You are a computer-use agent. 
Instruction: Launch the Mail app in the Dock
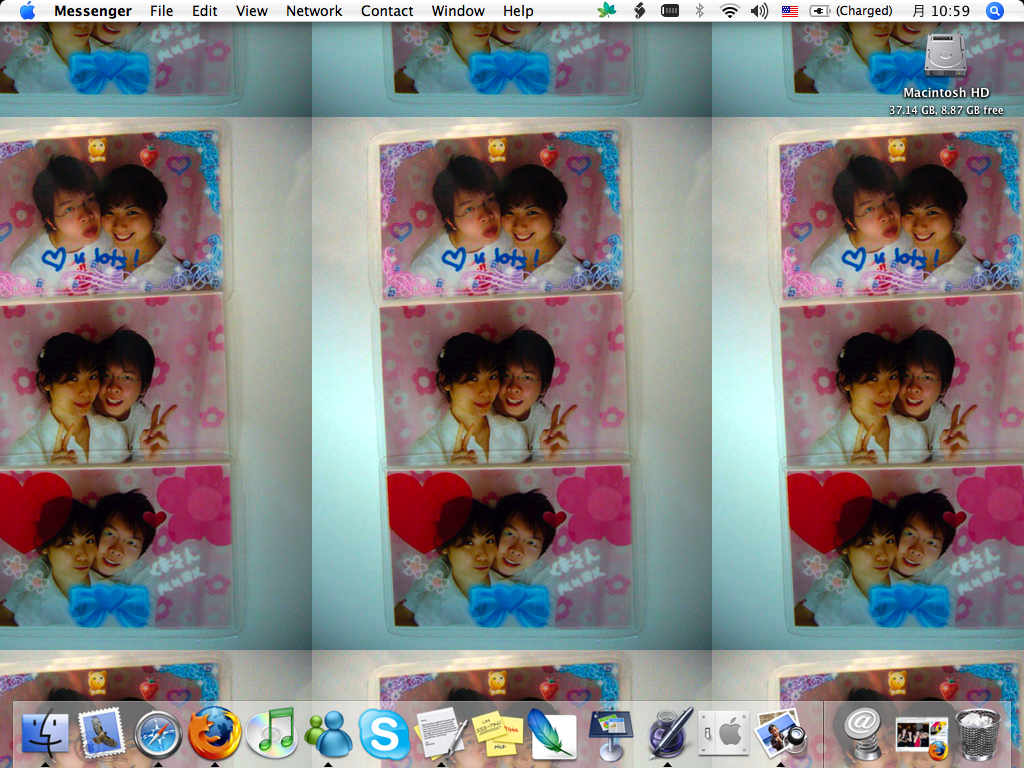tap(101, 734)
